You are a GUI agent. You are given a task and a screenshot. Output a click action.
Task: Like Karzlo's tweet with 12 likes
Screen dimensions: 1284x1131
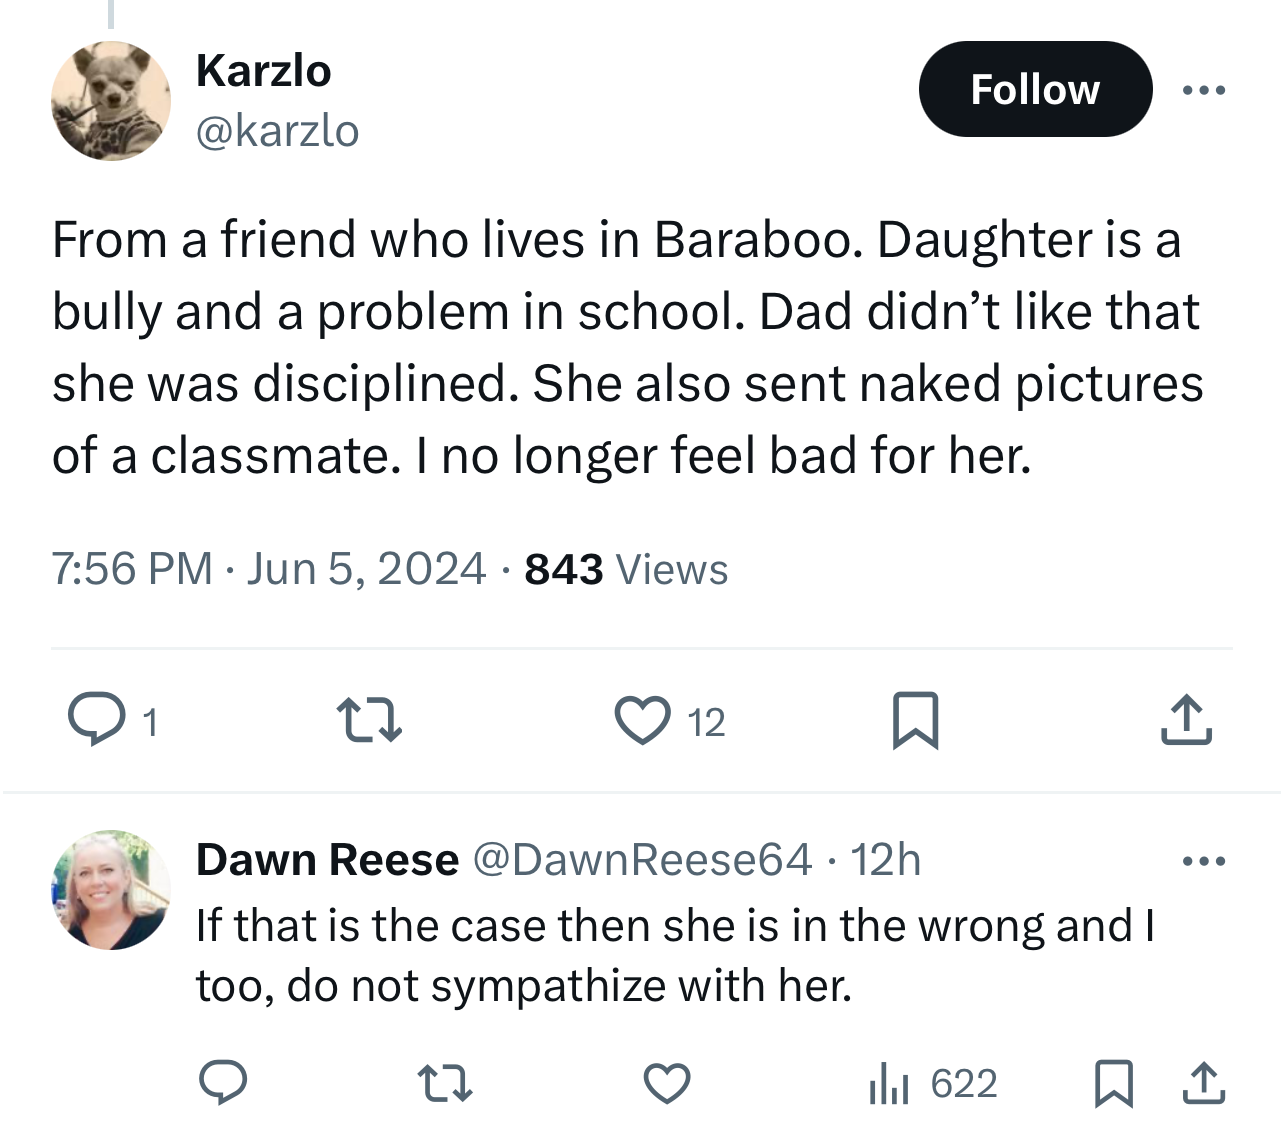pos(642,721)
